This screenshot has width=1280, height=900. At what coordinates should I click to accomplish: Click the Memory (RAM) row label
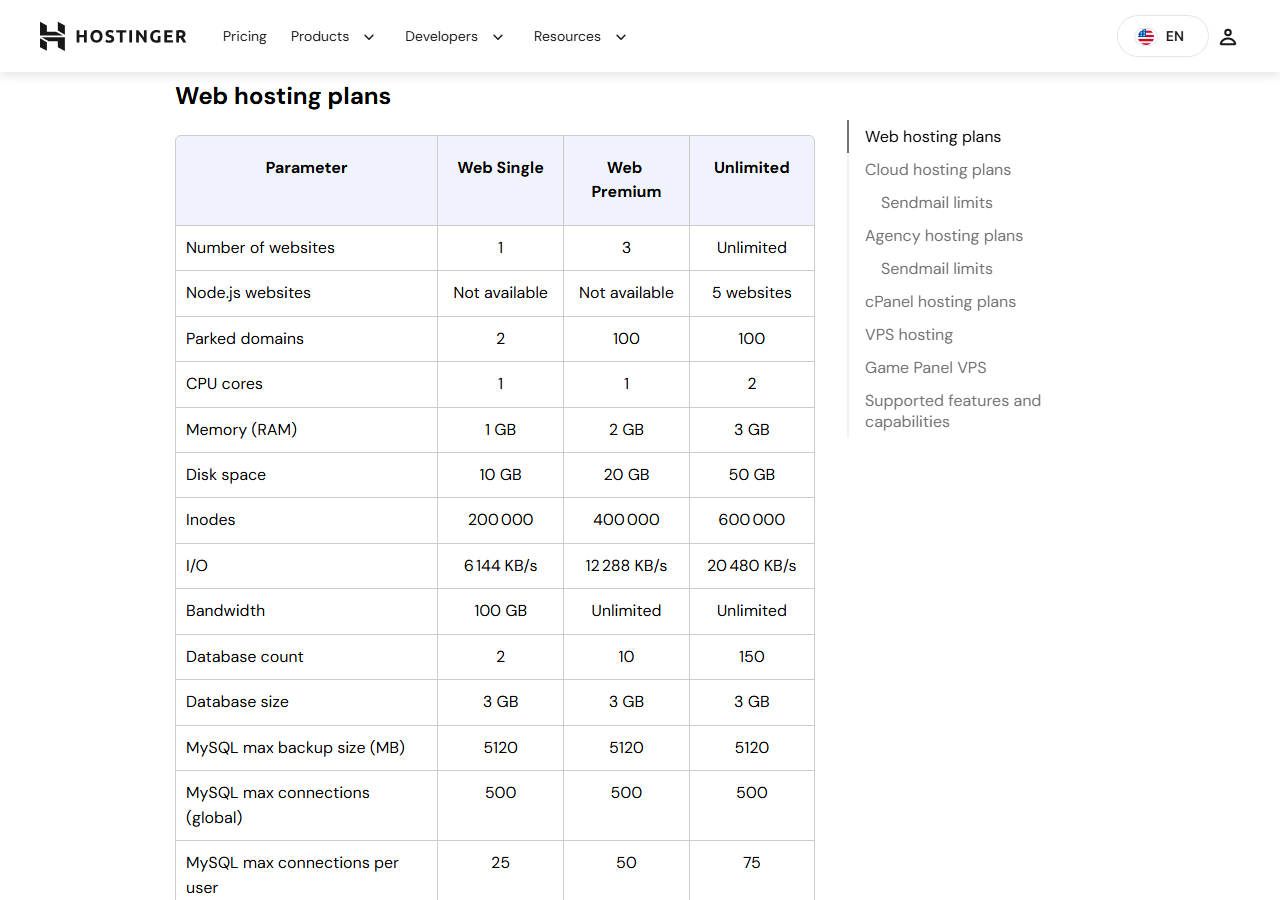pos(242,430)
